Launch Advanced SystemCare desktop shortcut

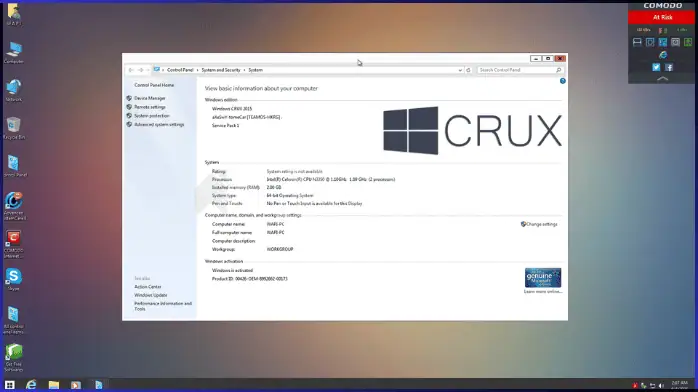(14, 206)
